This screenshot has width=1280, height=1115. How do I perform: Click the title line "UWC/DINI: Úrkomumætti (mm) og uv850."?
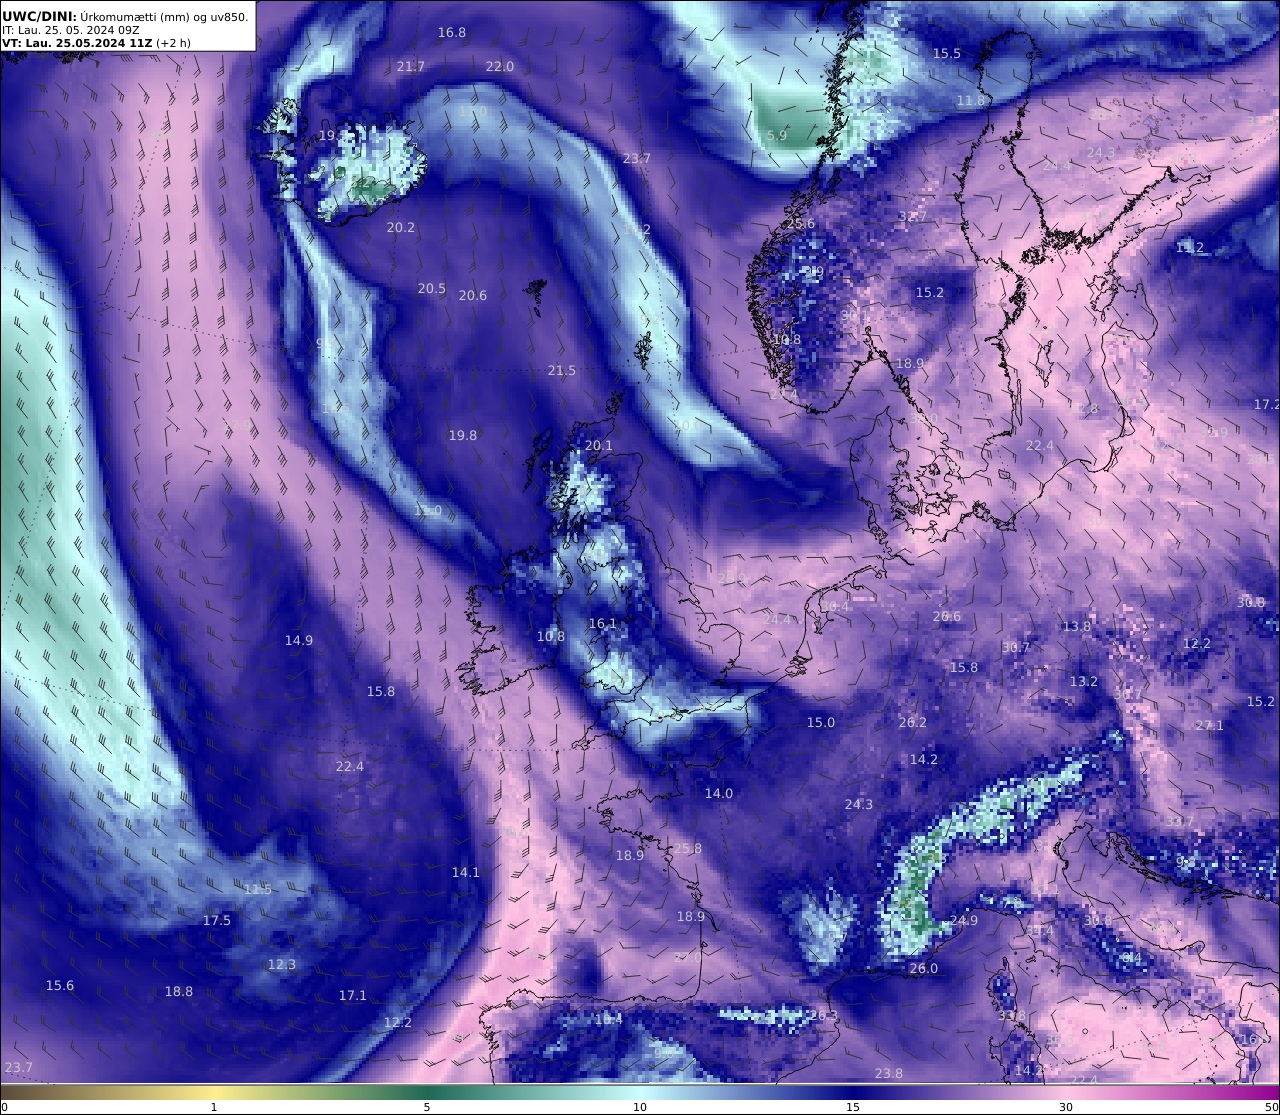point(125,17)
